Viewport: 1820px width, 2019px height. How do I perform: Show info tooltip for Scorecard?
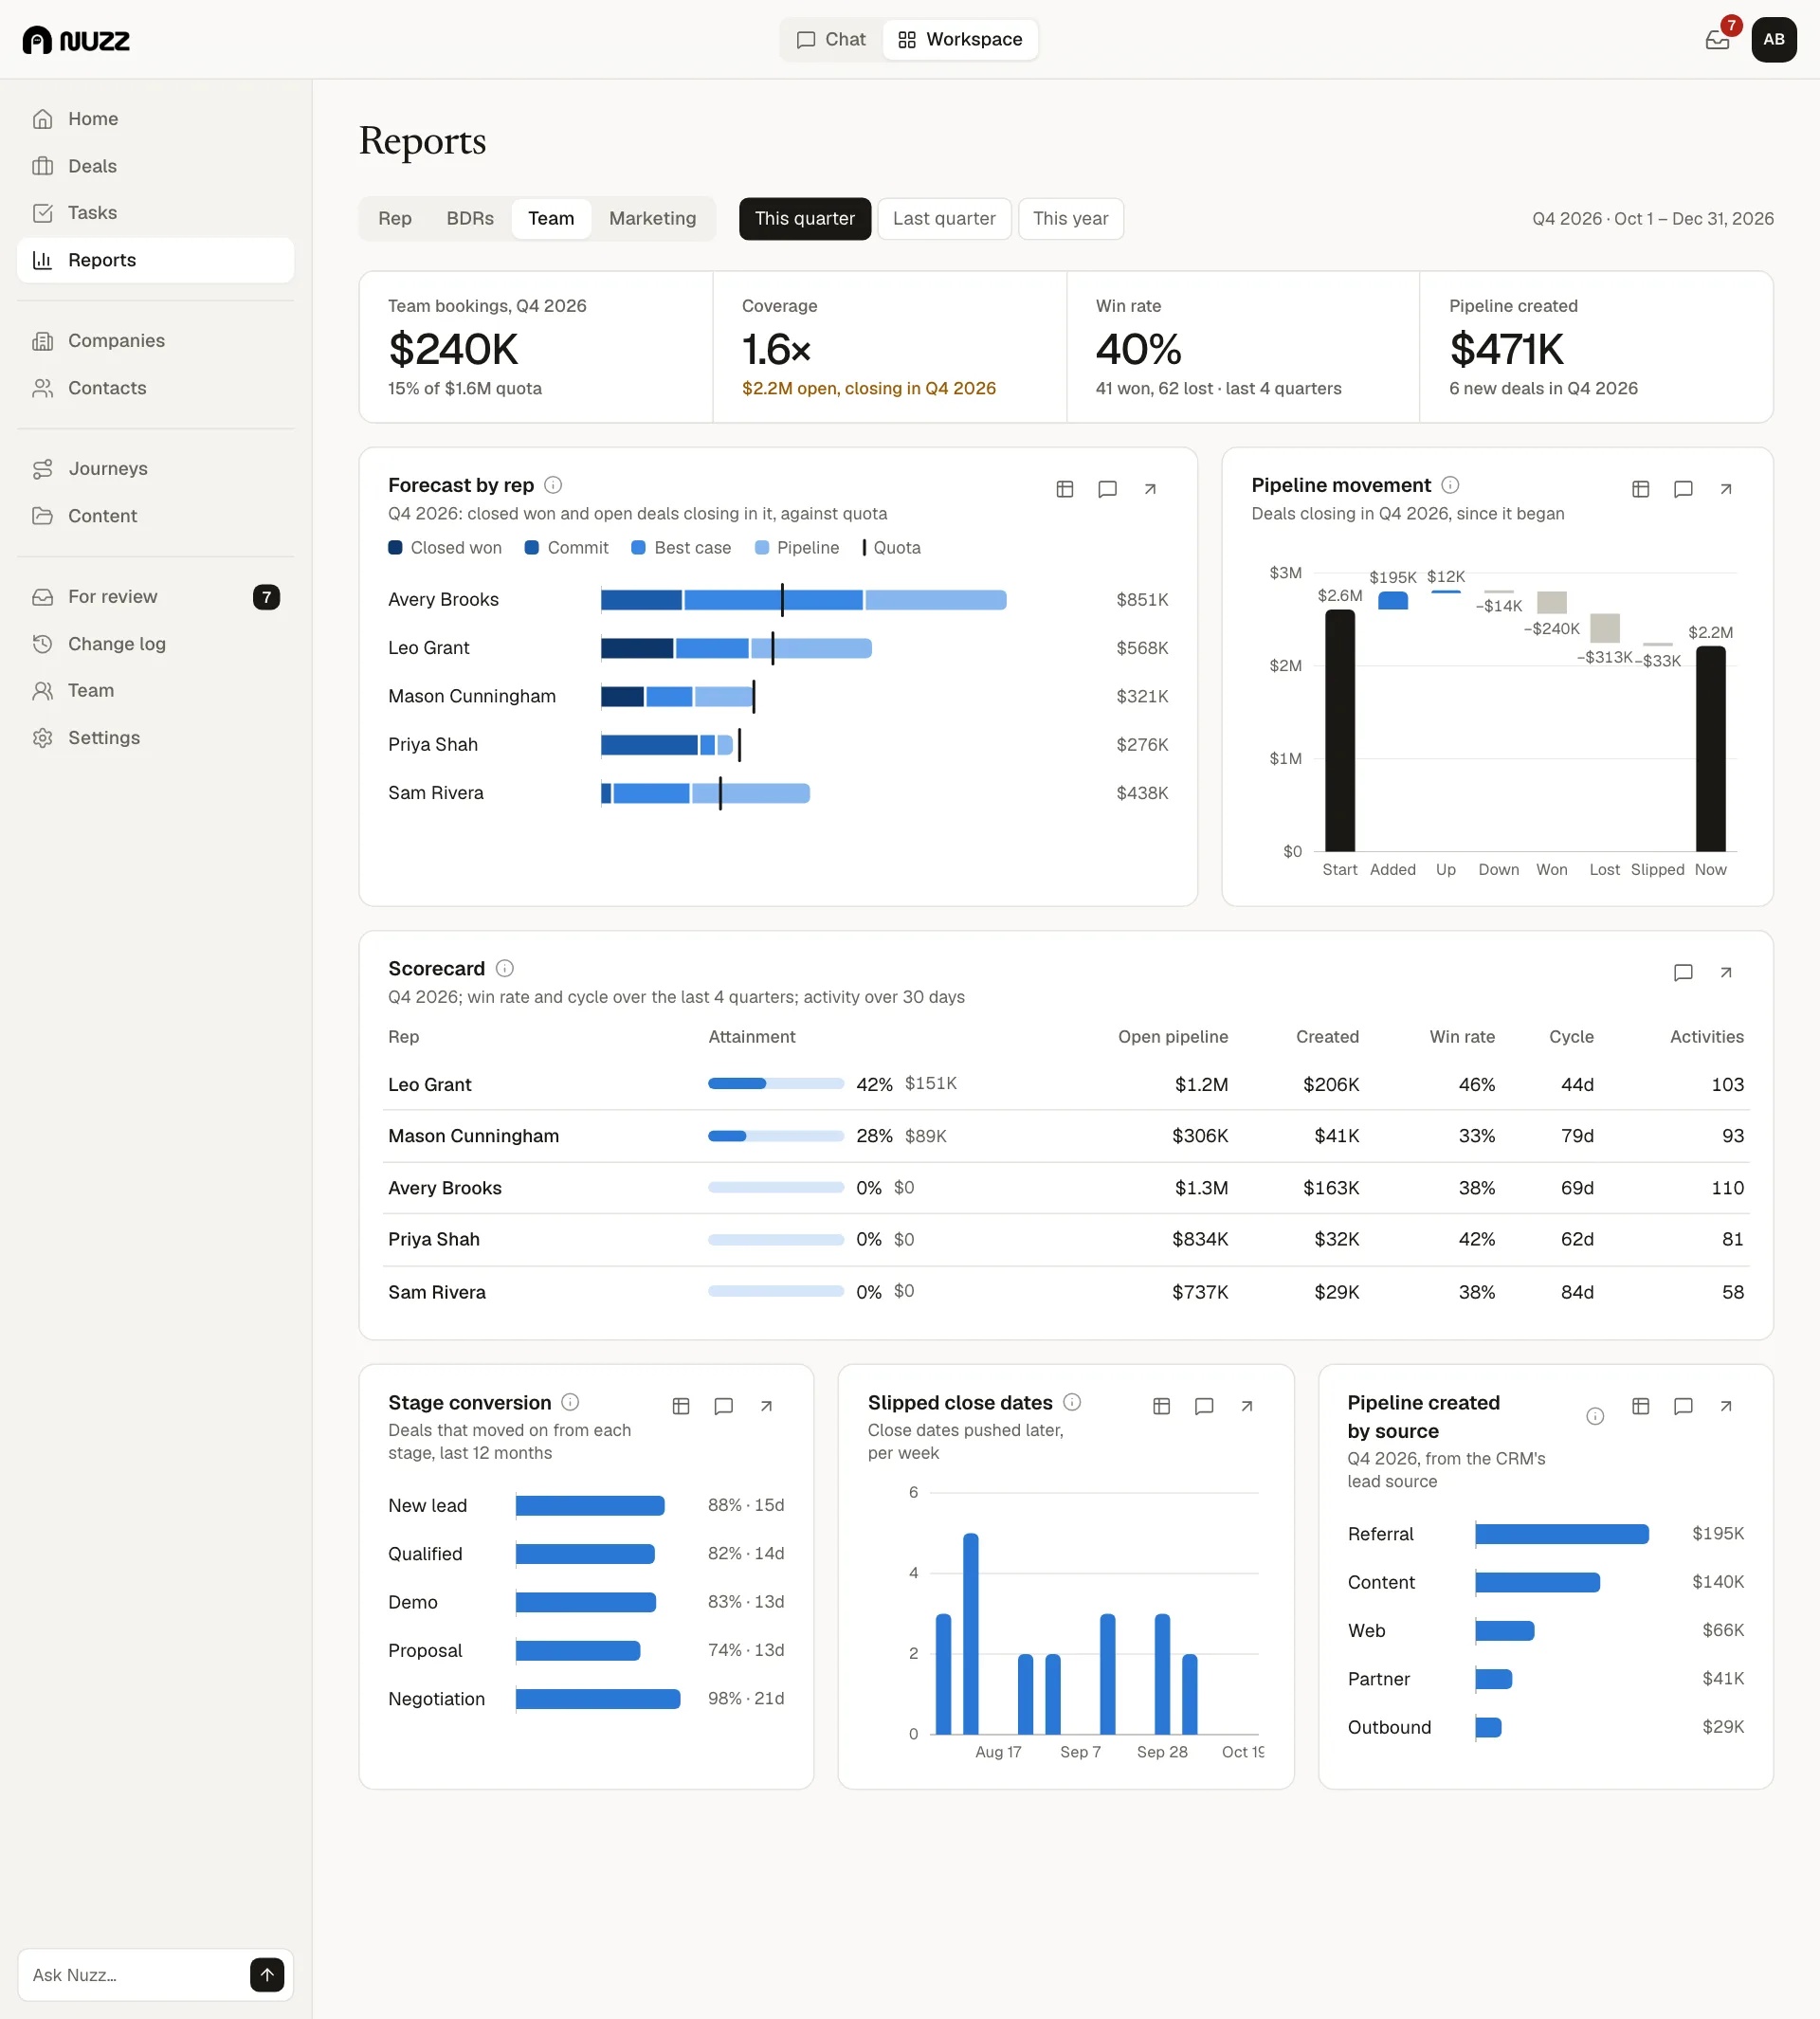click(505, 968)
